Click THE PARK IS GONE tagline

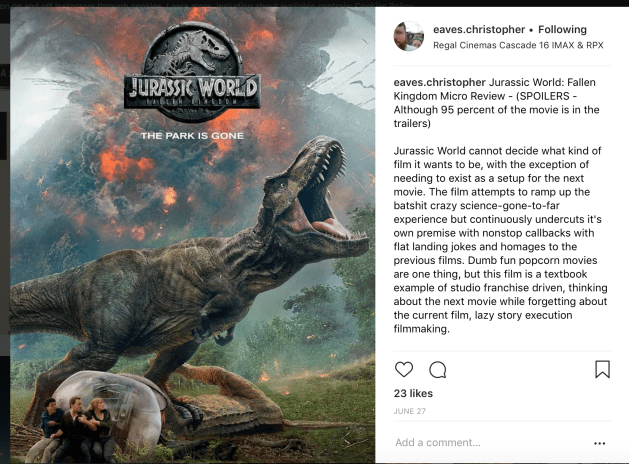192,136
